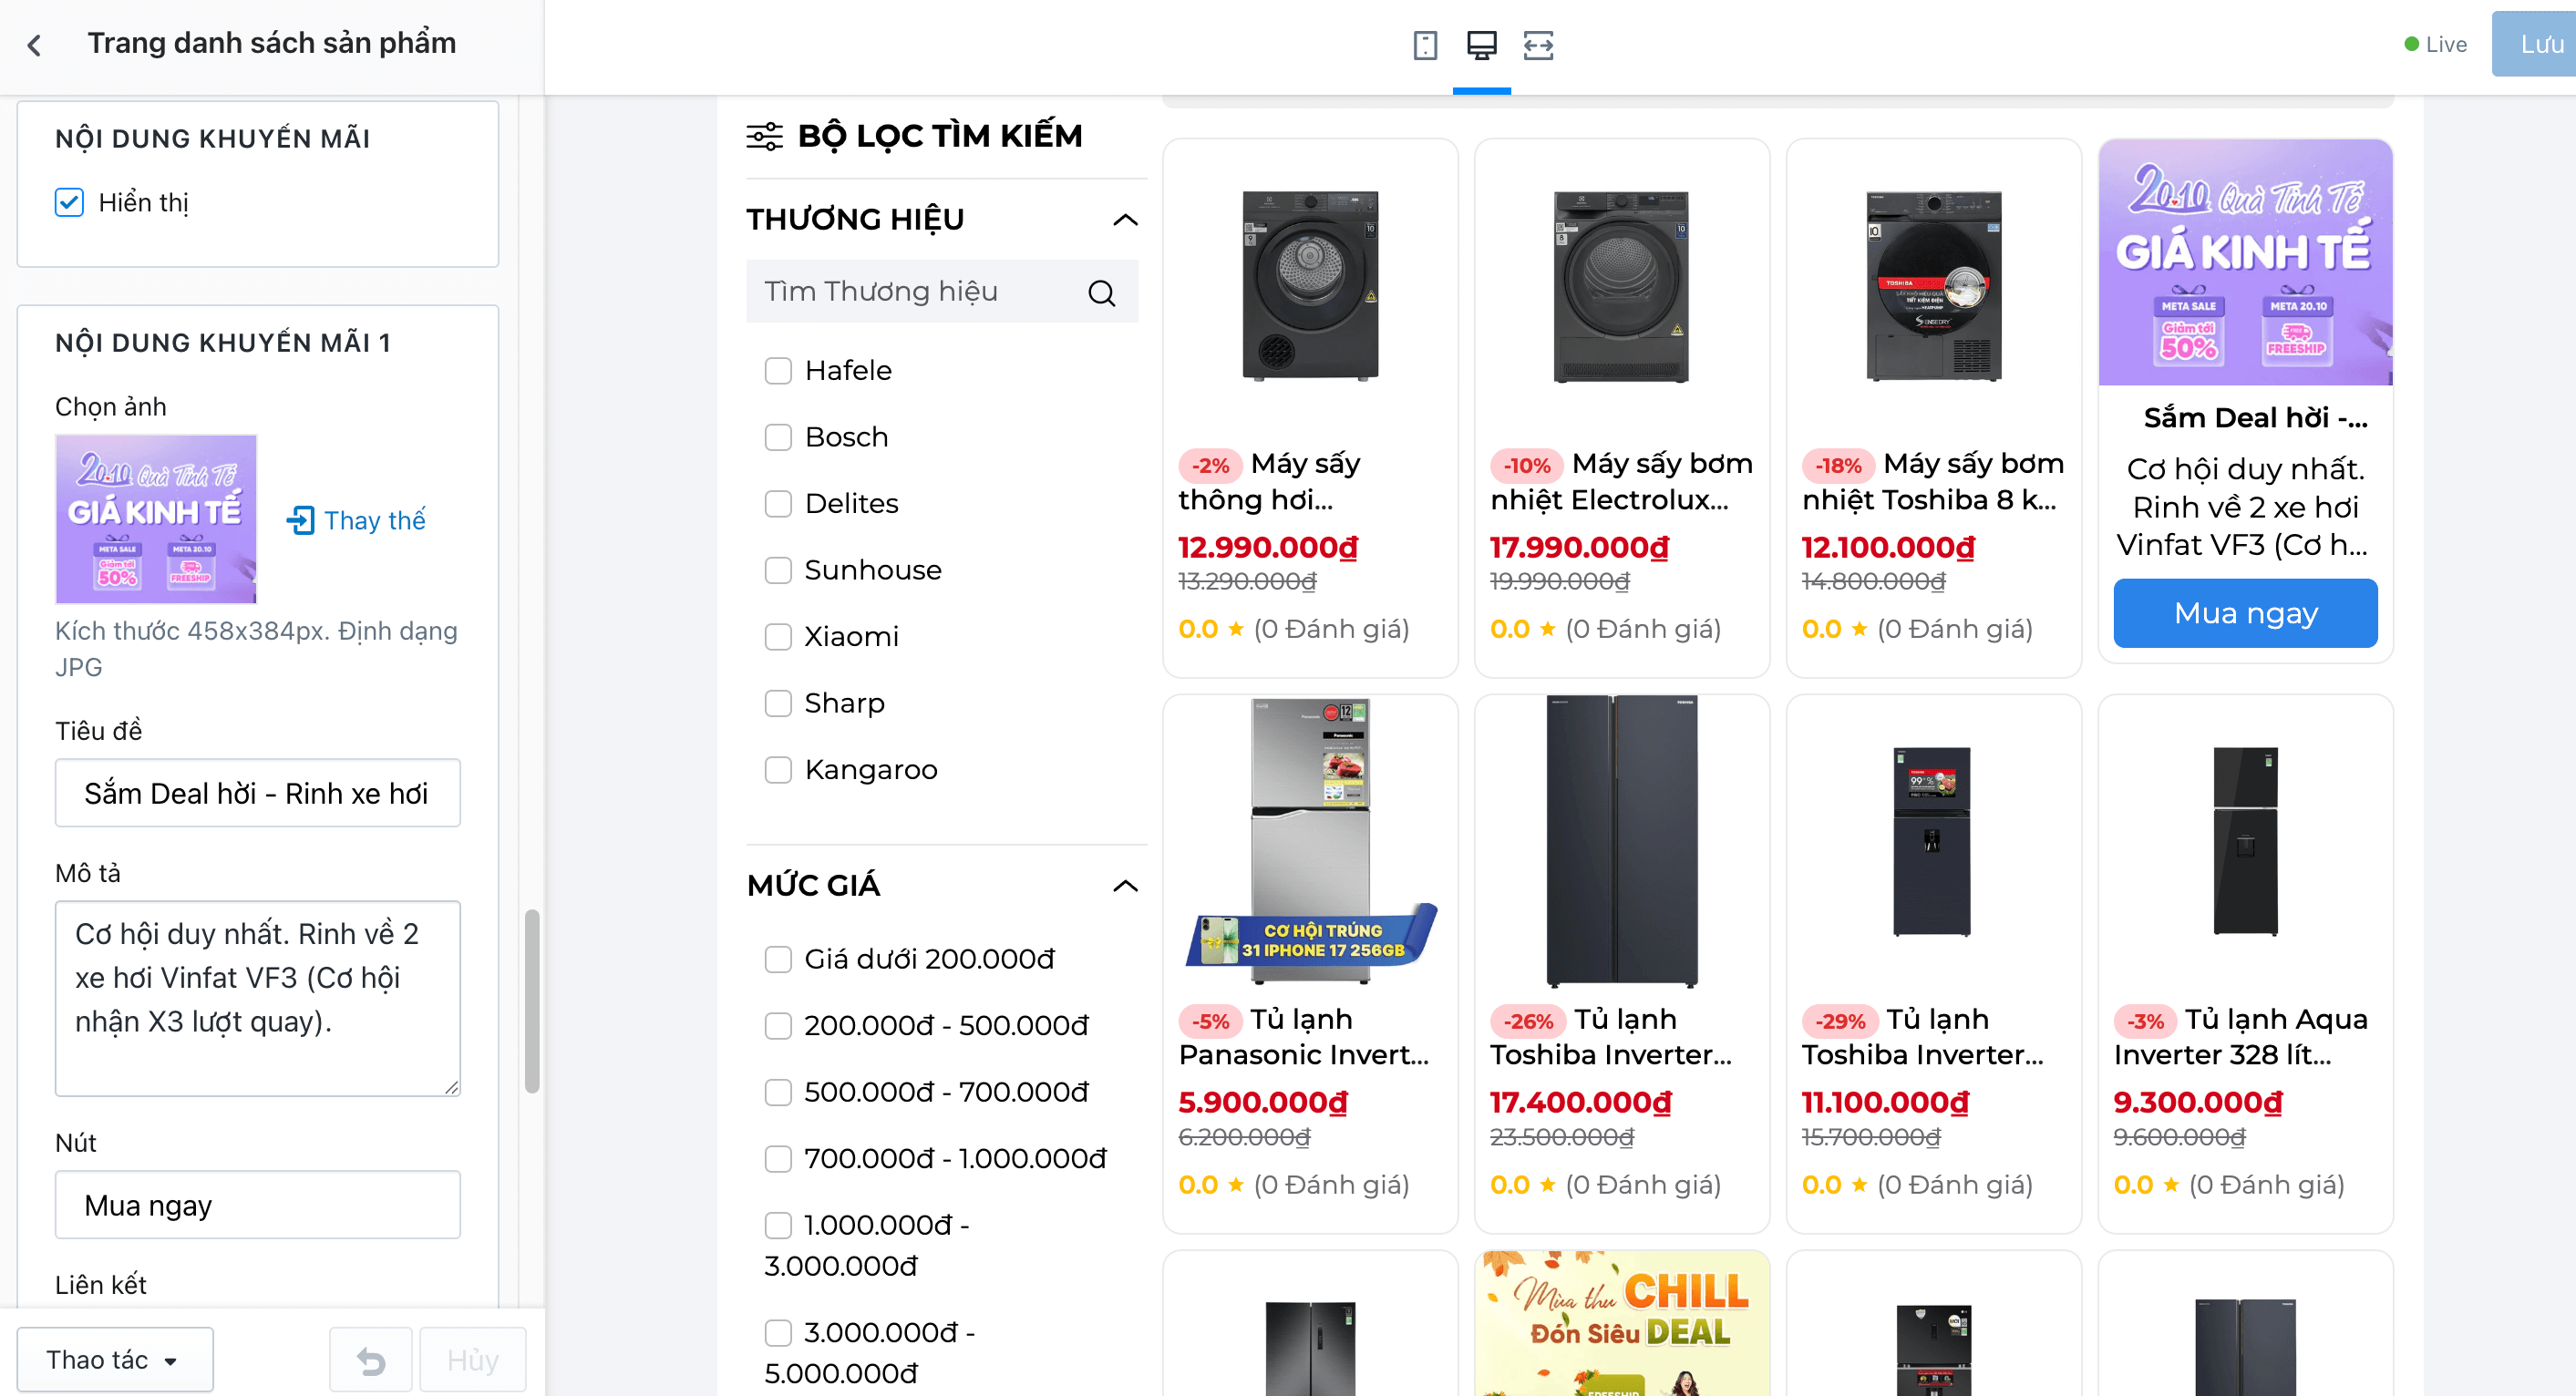Screen dimensions: 2576x1396
Task: Check the Sunhouse brand filter
Action: (x=778, y=570)
